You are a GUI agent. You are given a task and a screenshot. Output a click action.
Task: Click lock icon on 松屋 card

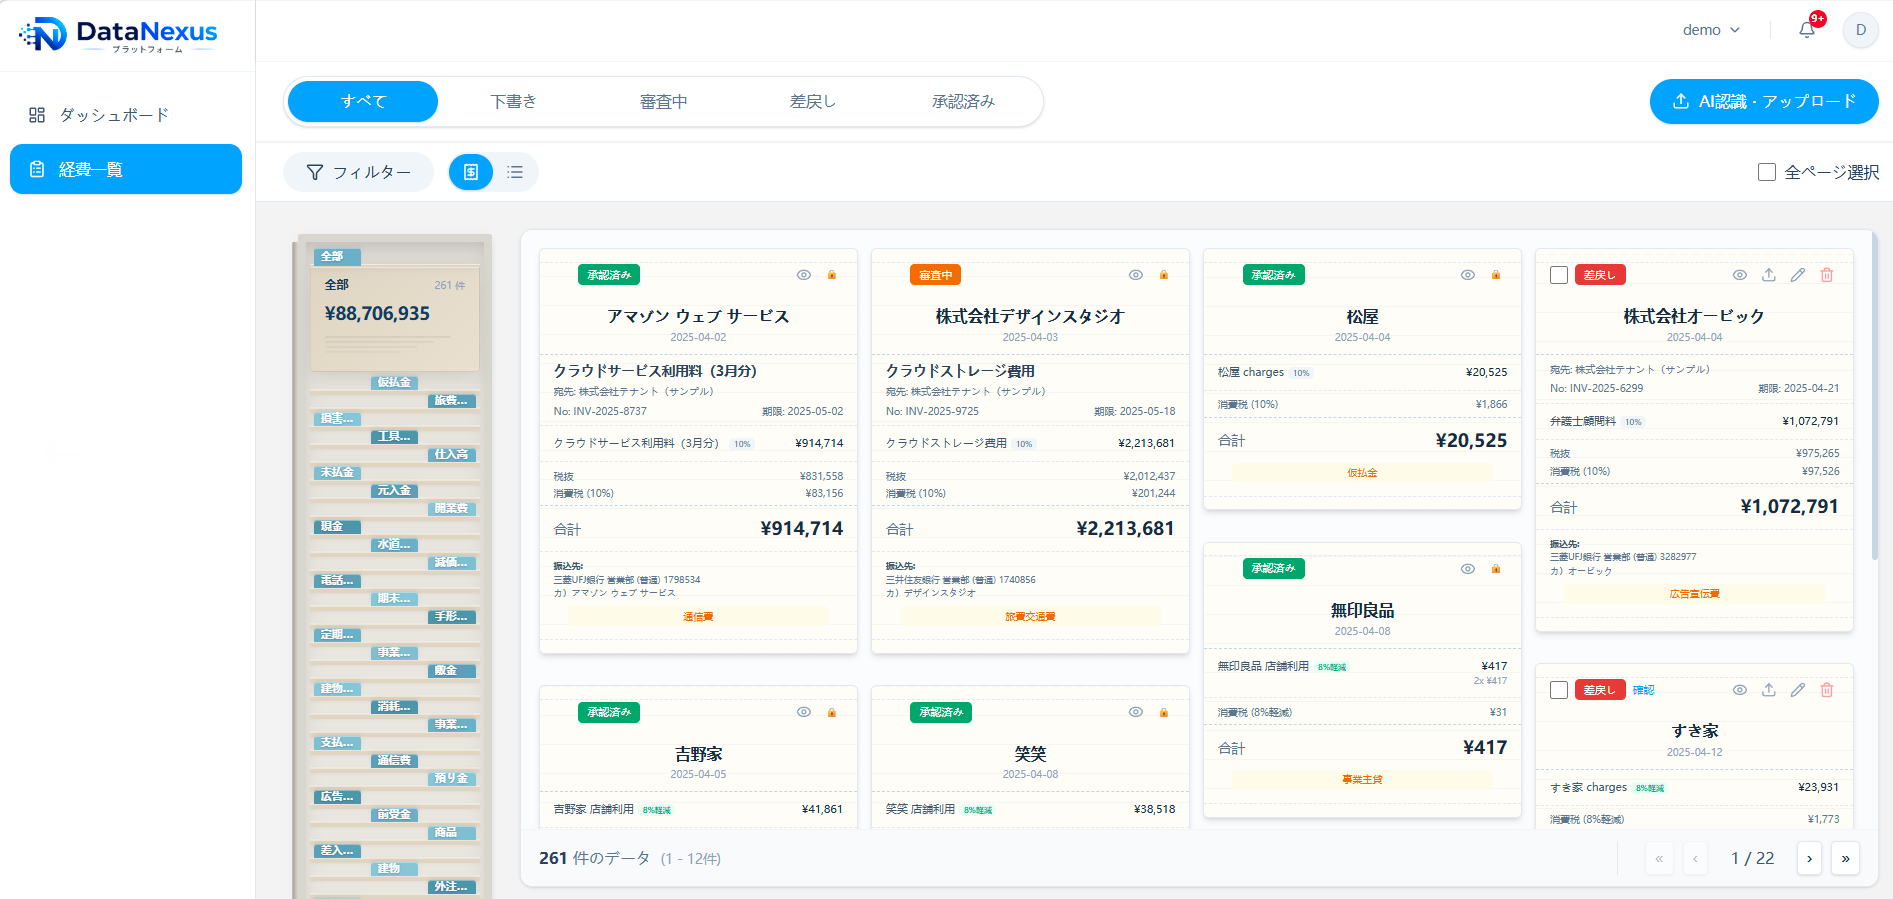[x=1496, y=275]
